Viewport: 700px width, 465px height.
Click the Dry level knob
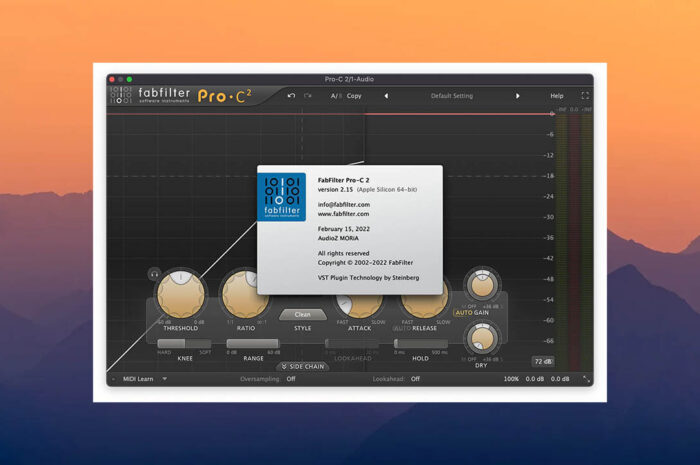482,339
